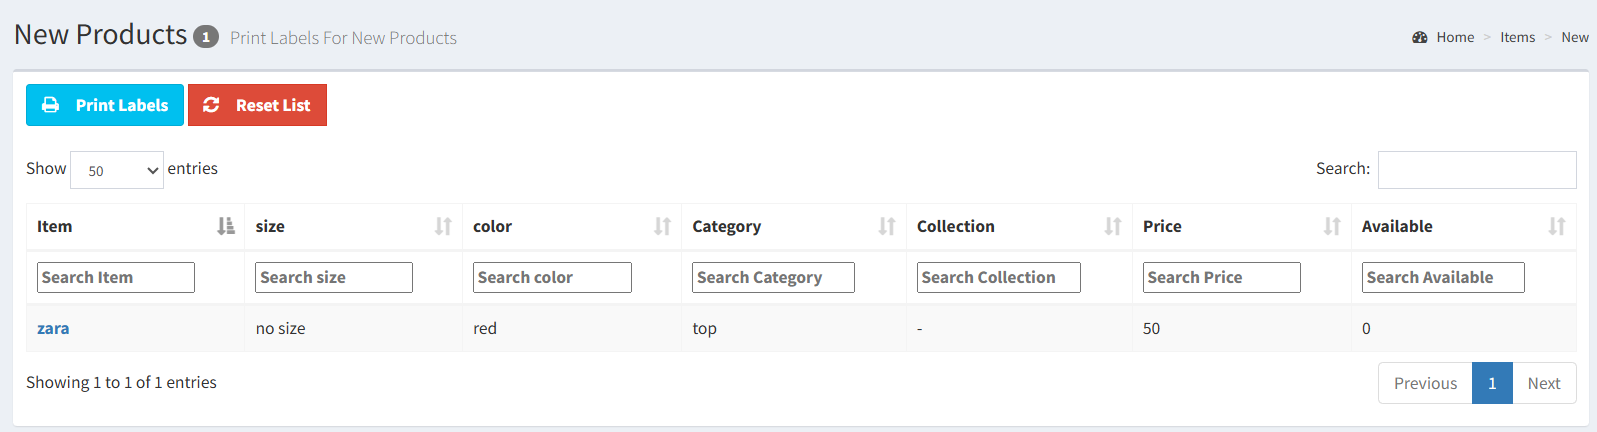
Task: Focus the Search Price filter field
Action: (1221, 277)
